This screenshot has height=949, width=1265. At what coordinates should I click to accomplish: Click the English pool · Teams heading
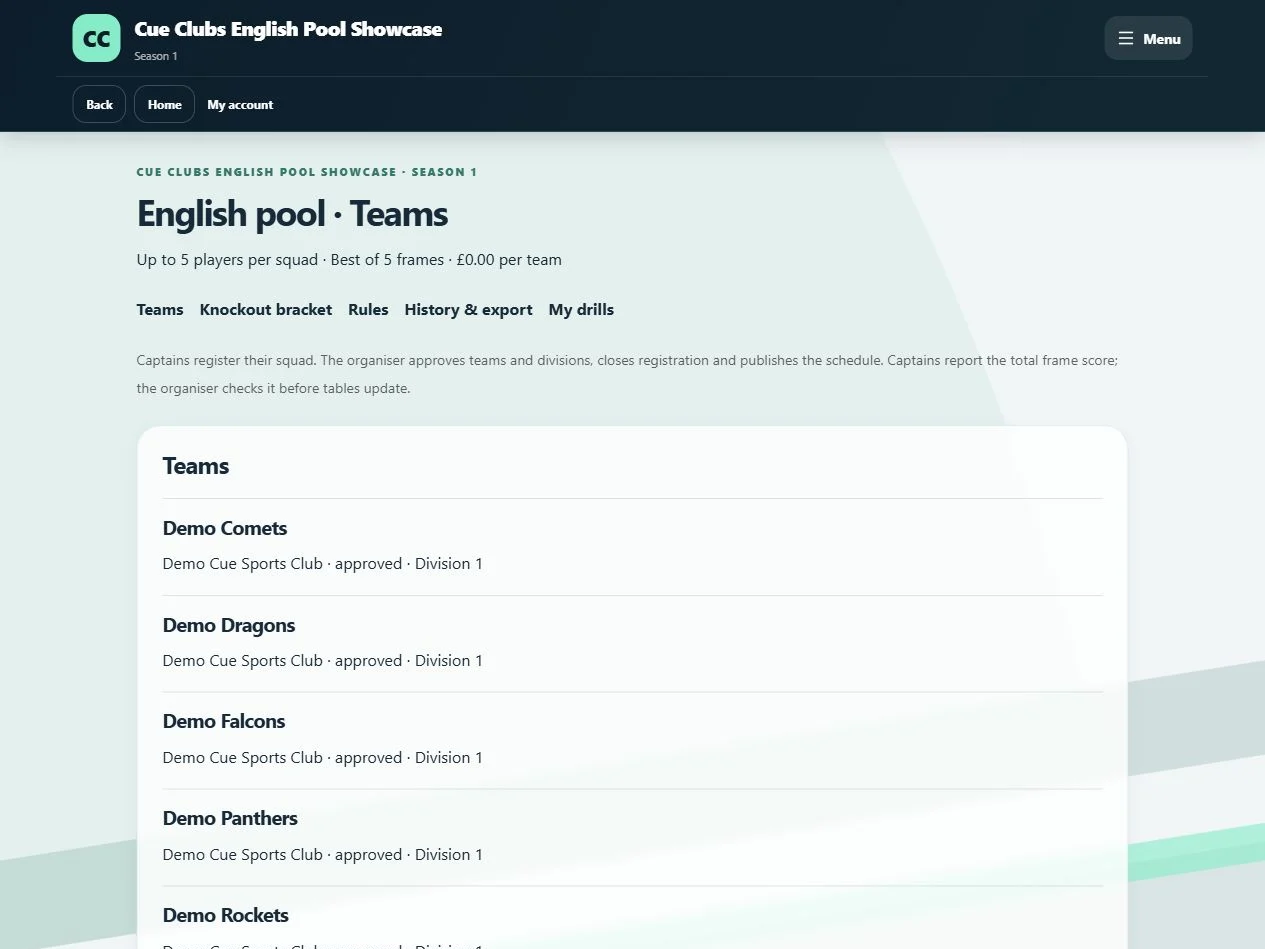pyautogui.click(x=292, y=214)
